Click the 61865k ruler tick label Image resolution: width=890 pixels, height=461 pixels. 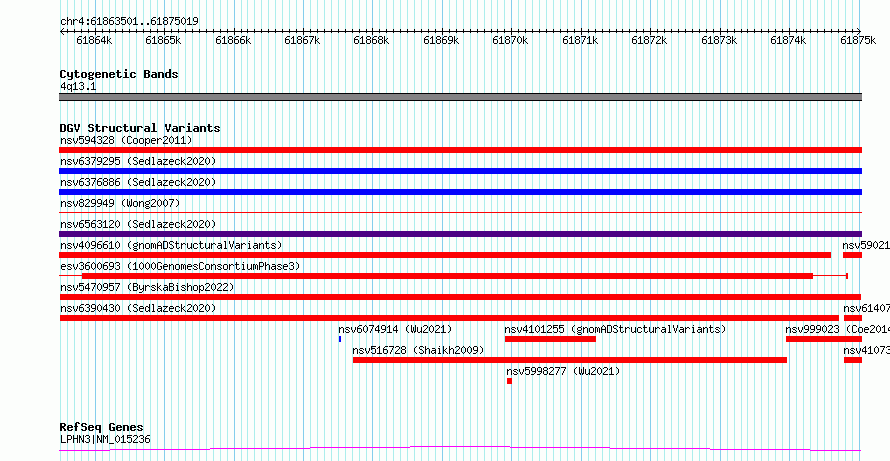coord(163,40)
